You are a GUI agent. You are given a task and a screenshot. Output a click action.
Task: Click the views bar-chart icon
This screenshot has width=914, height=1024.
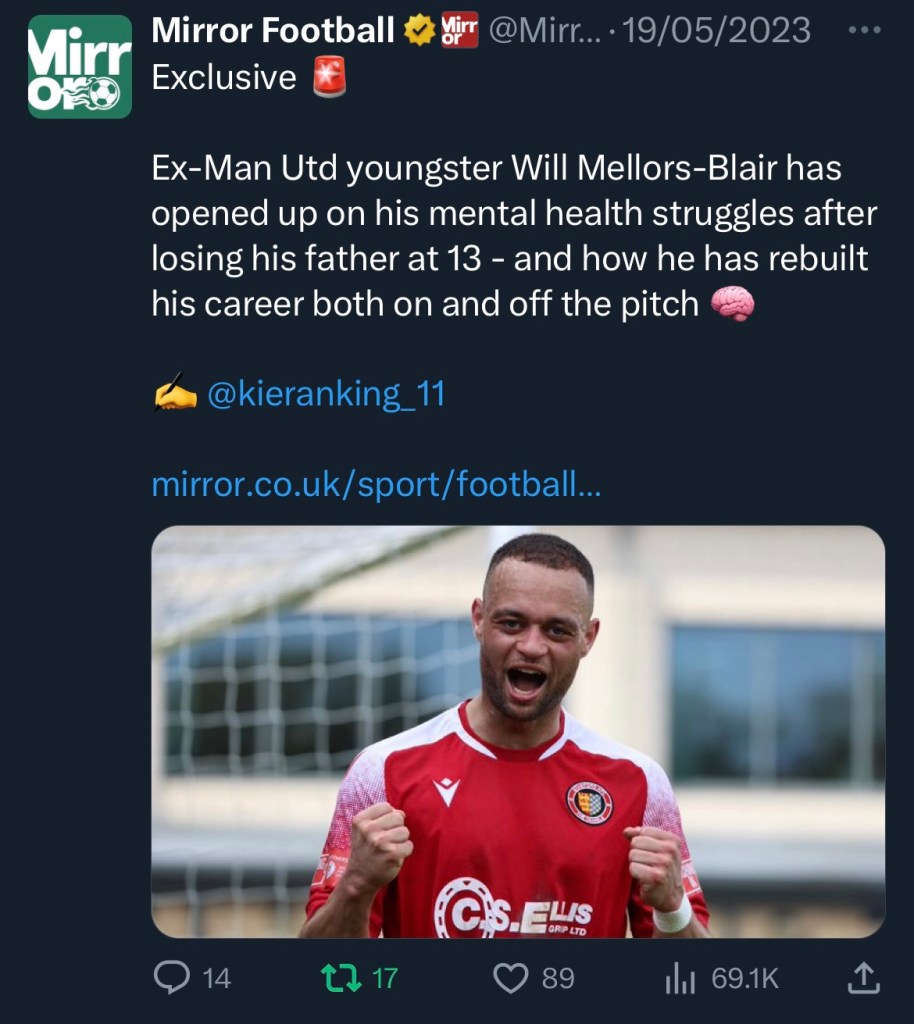coord(680,977)
